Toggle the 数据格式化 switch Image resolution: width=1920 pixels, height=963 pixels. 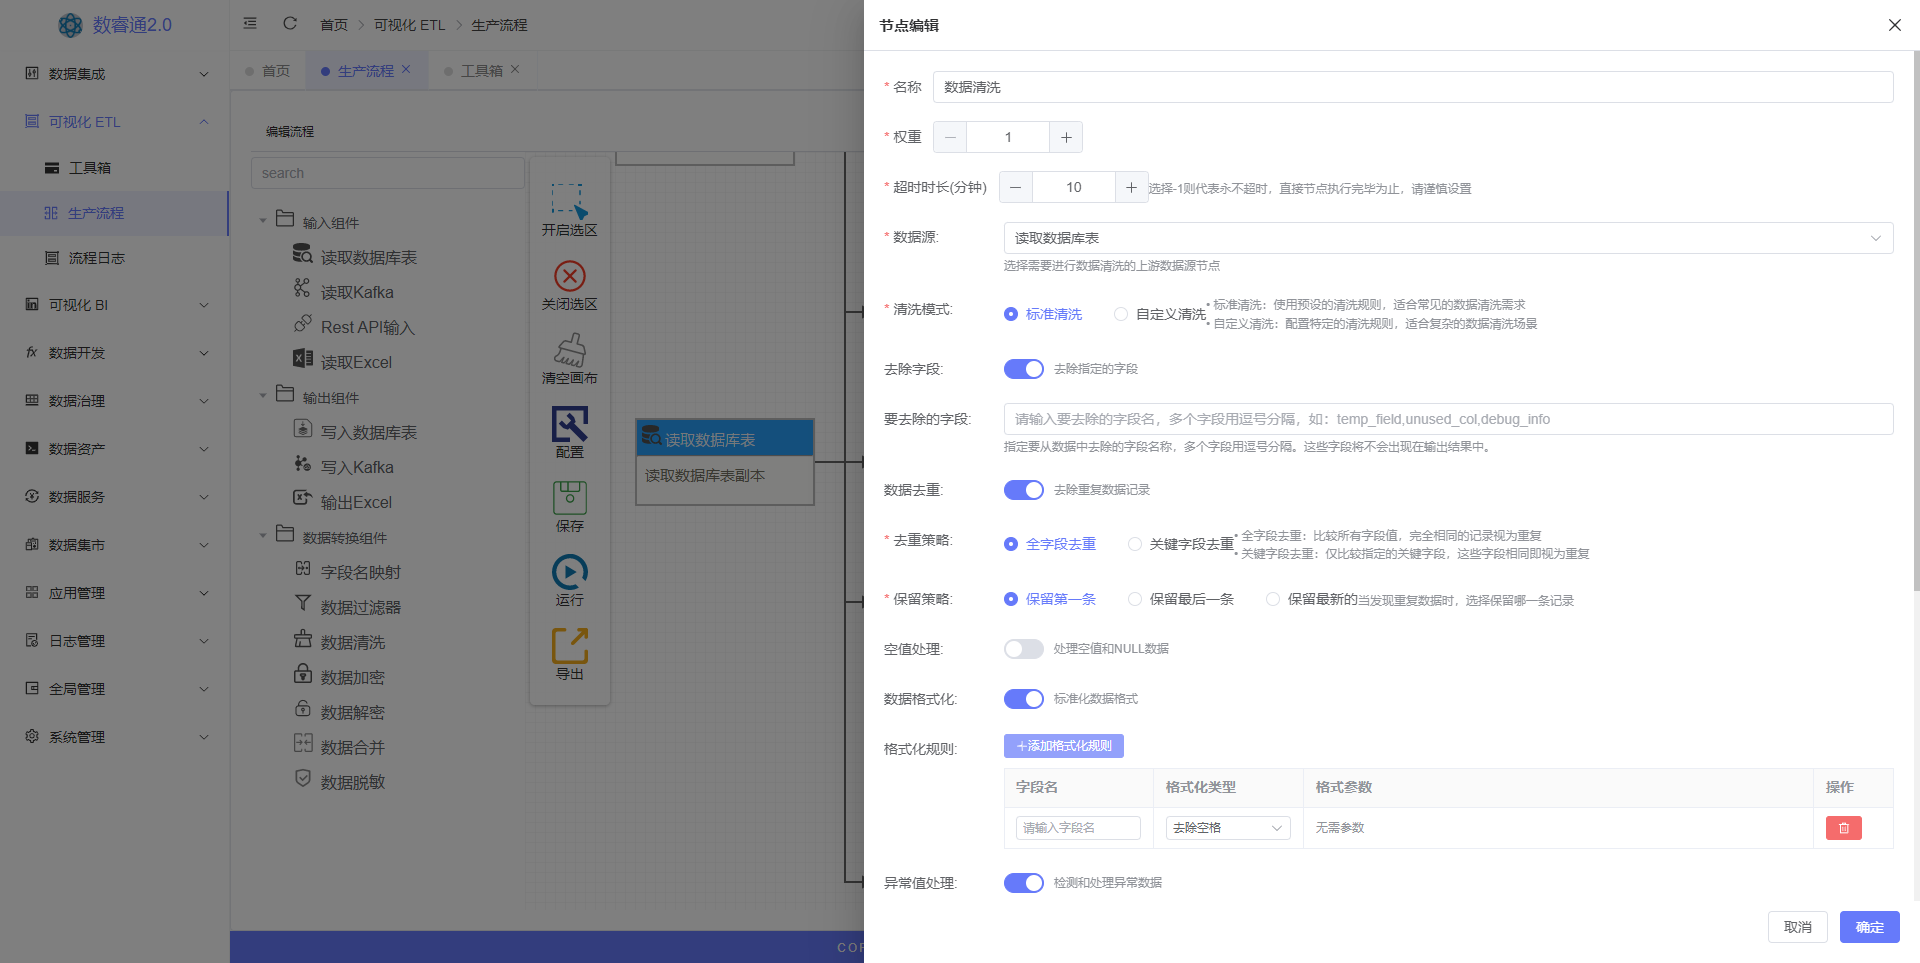(x=1023, y=699)
